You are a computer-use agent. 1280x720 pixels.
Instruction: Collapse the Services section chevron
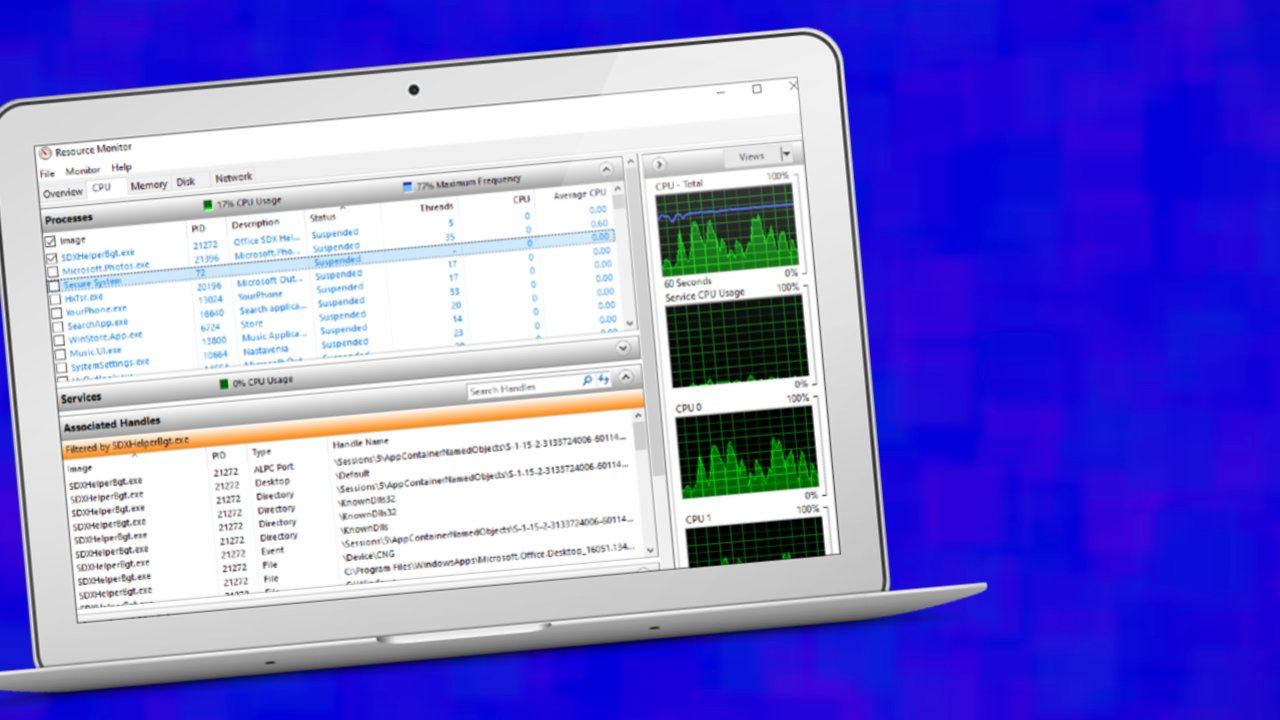(x=626, y=377)
